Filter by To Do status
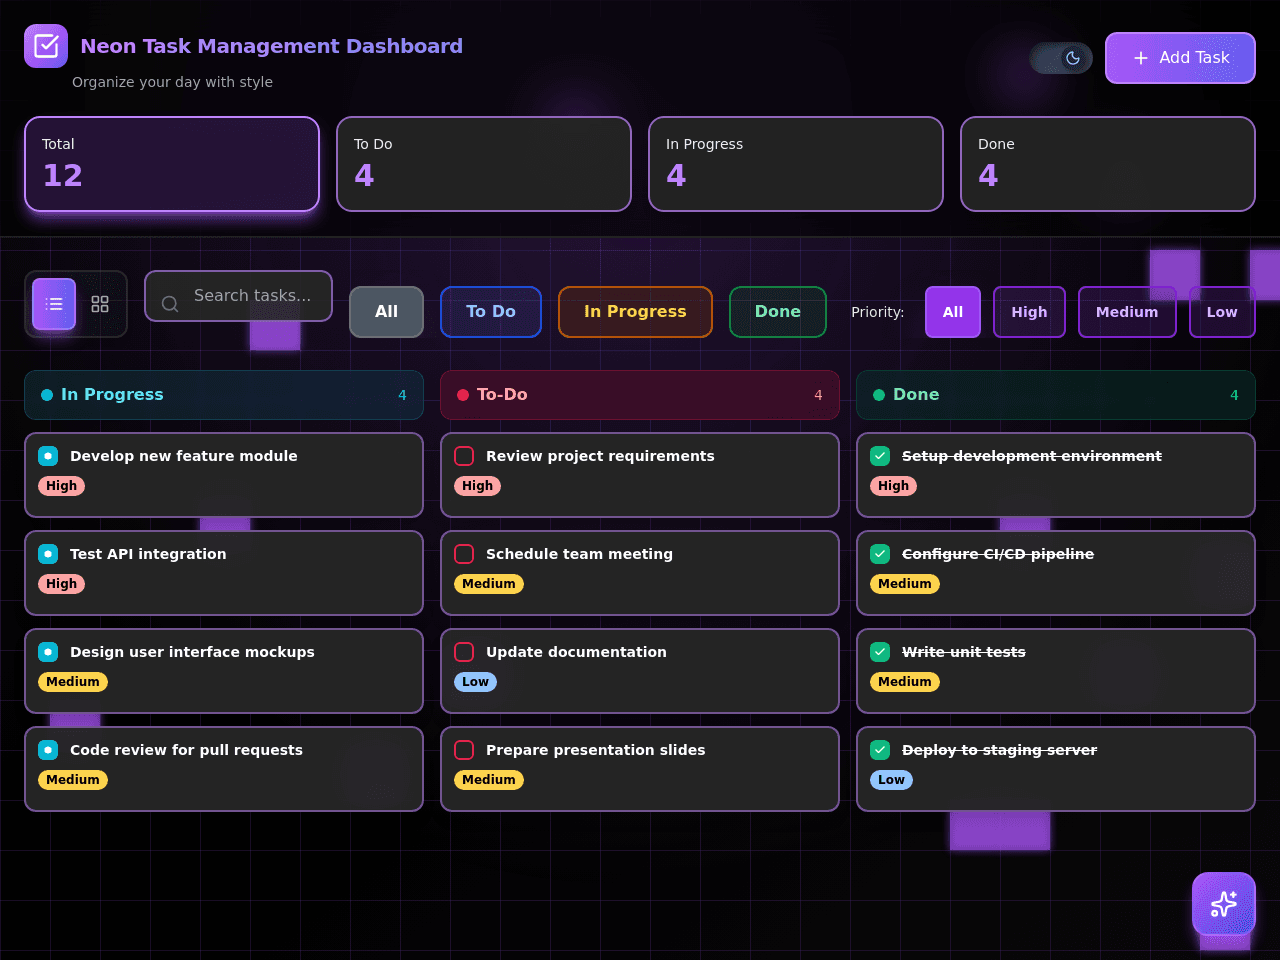Screen dimensions: 1280x960 (x=491, y=312)
